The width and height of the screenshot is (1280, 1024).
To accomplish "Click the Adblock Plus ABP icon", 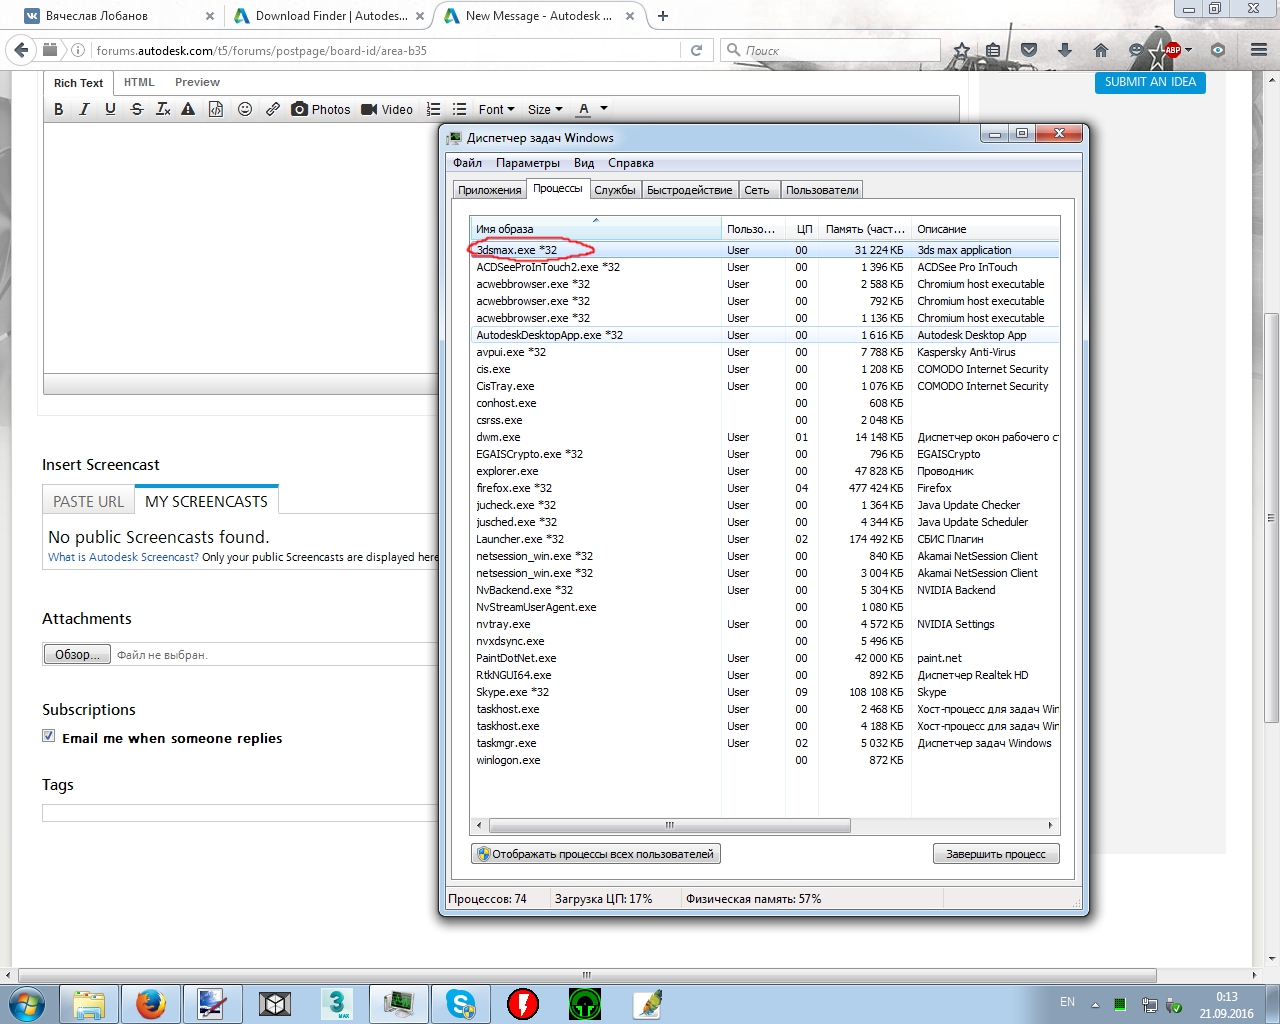I will click(1173, 50).
